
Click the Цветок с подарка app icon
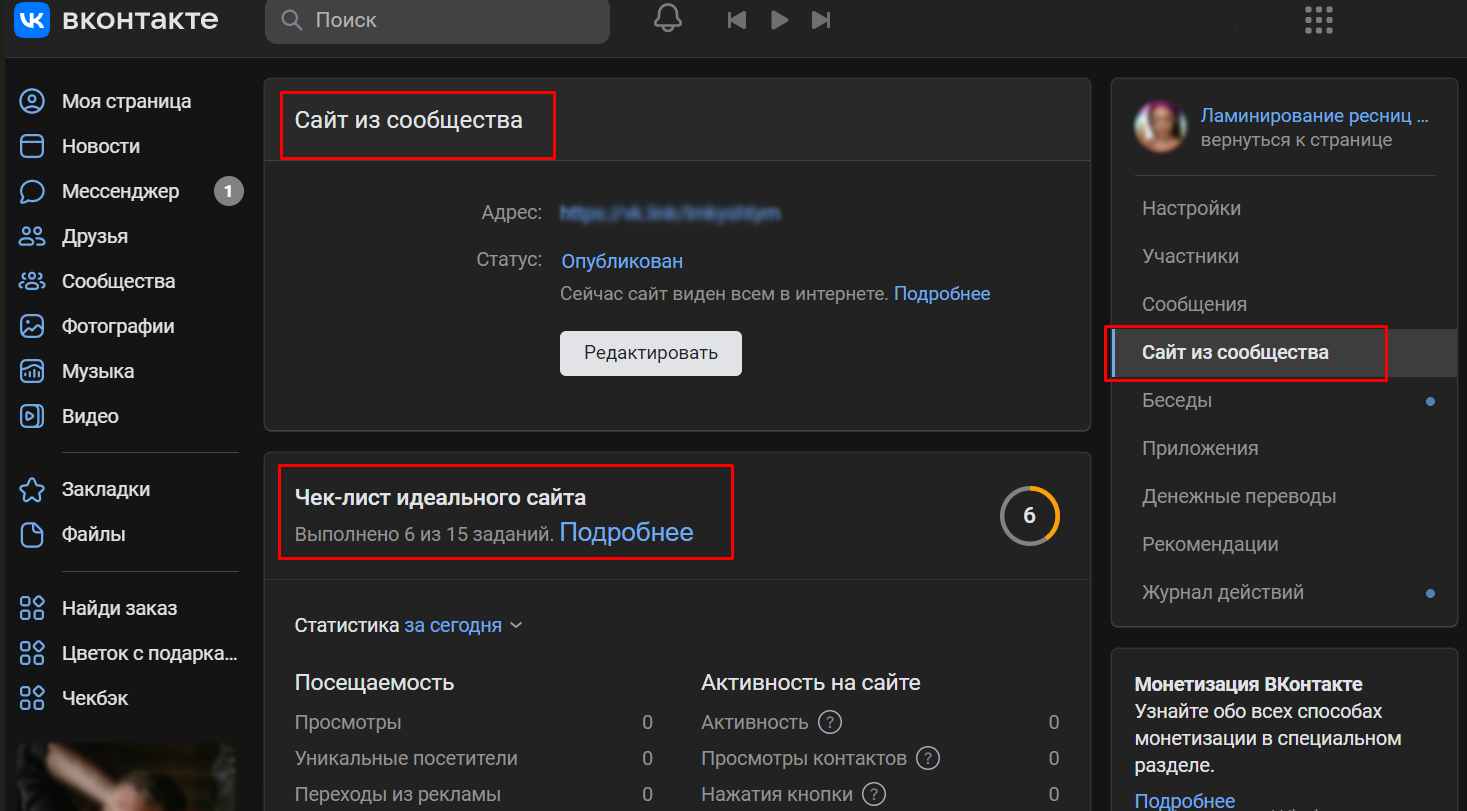click(33, 653)
